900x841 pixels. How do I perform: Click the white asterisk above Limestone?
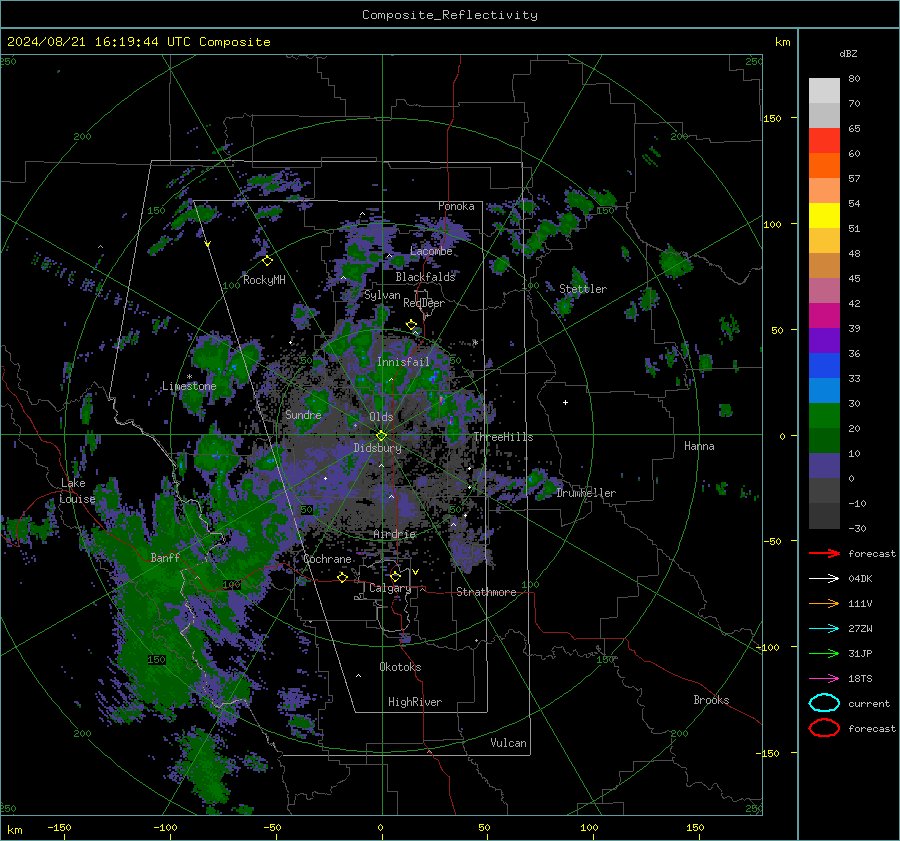(x=189, y=377)
